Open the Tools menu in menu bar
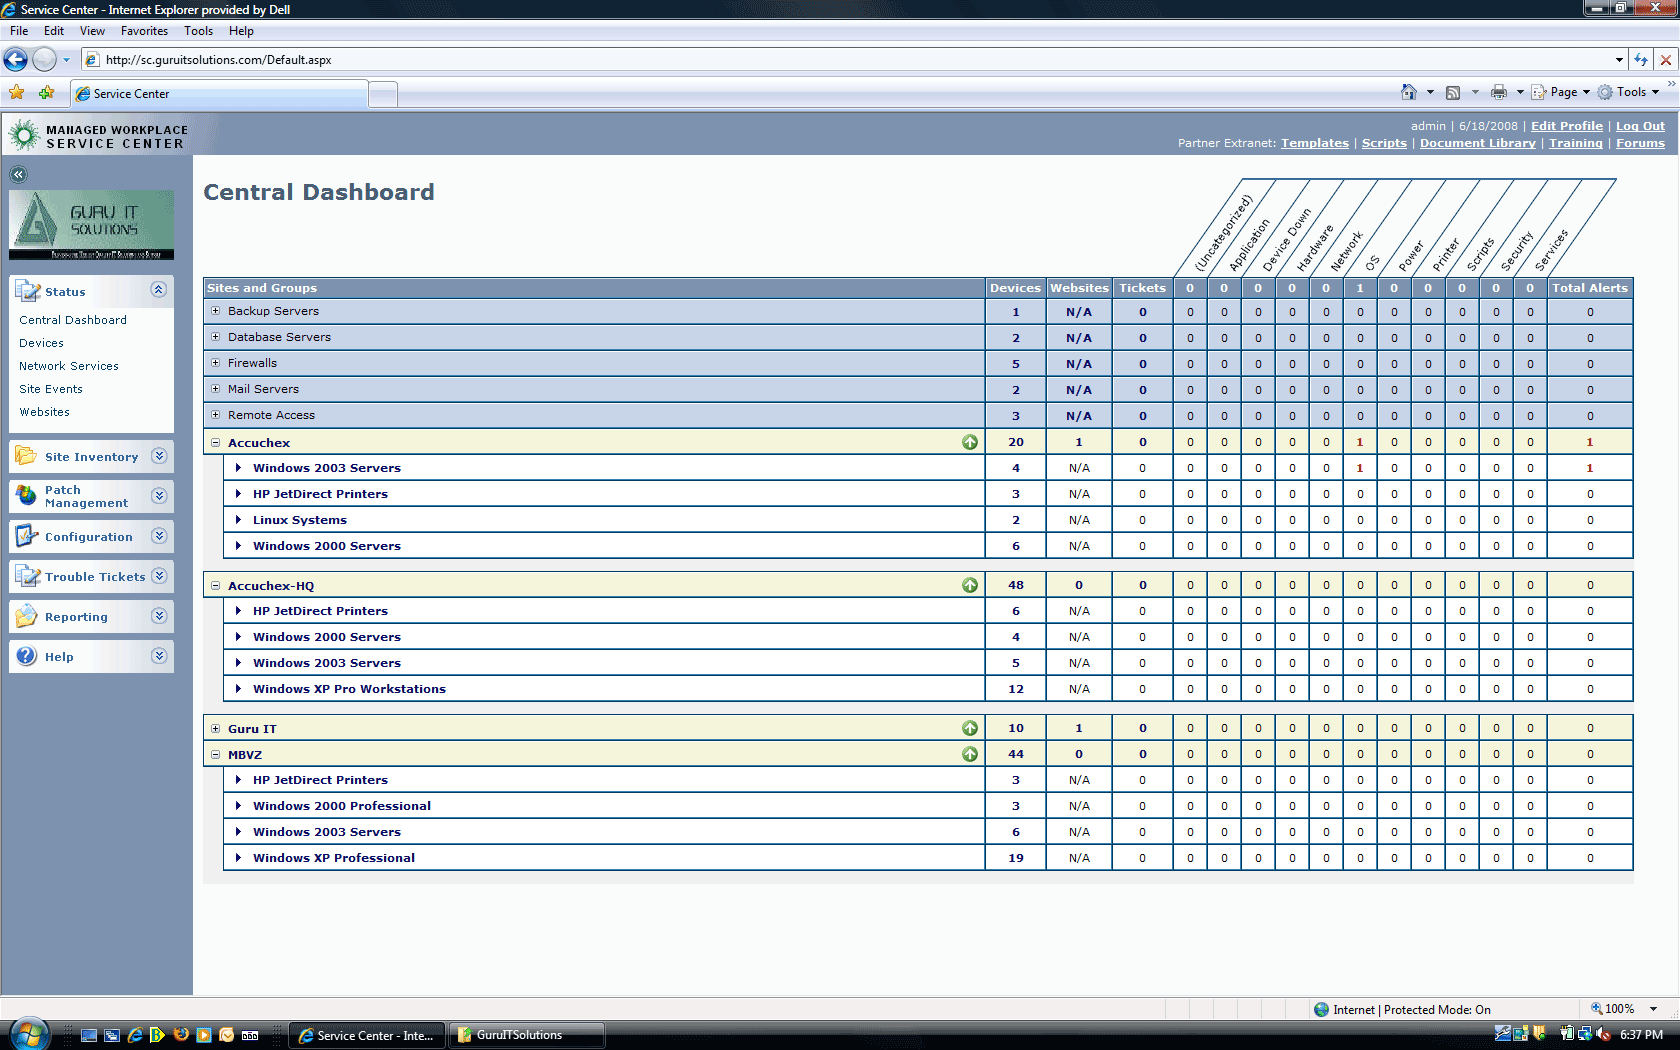The width and height of the screenshot is (1680, 1050). coord(198,31)
